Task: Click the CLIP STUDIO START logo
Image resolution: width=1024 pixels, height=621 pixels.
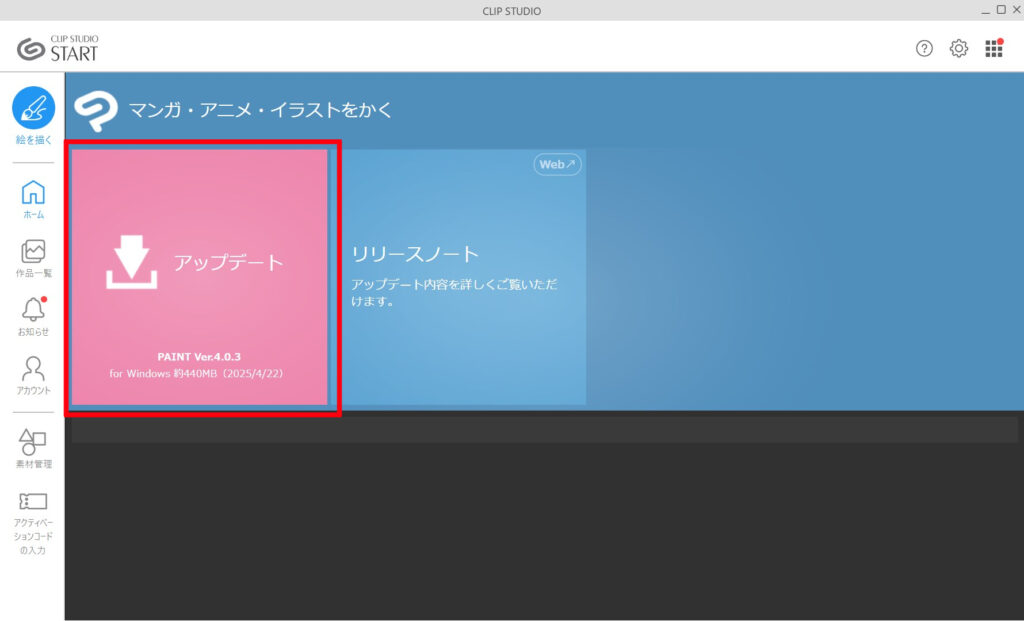Action: point(57,49)
